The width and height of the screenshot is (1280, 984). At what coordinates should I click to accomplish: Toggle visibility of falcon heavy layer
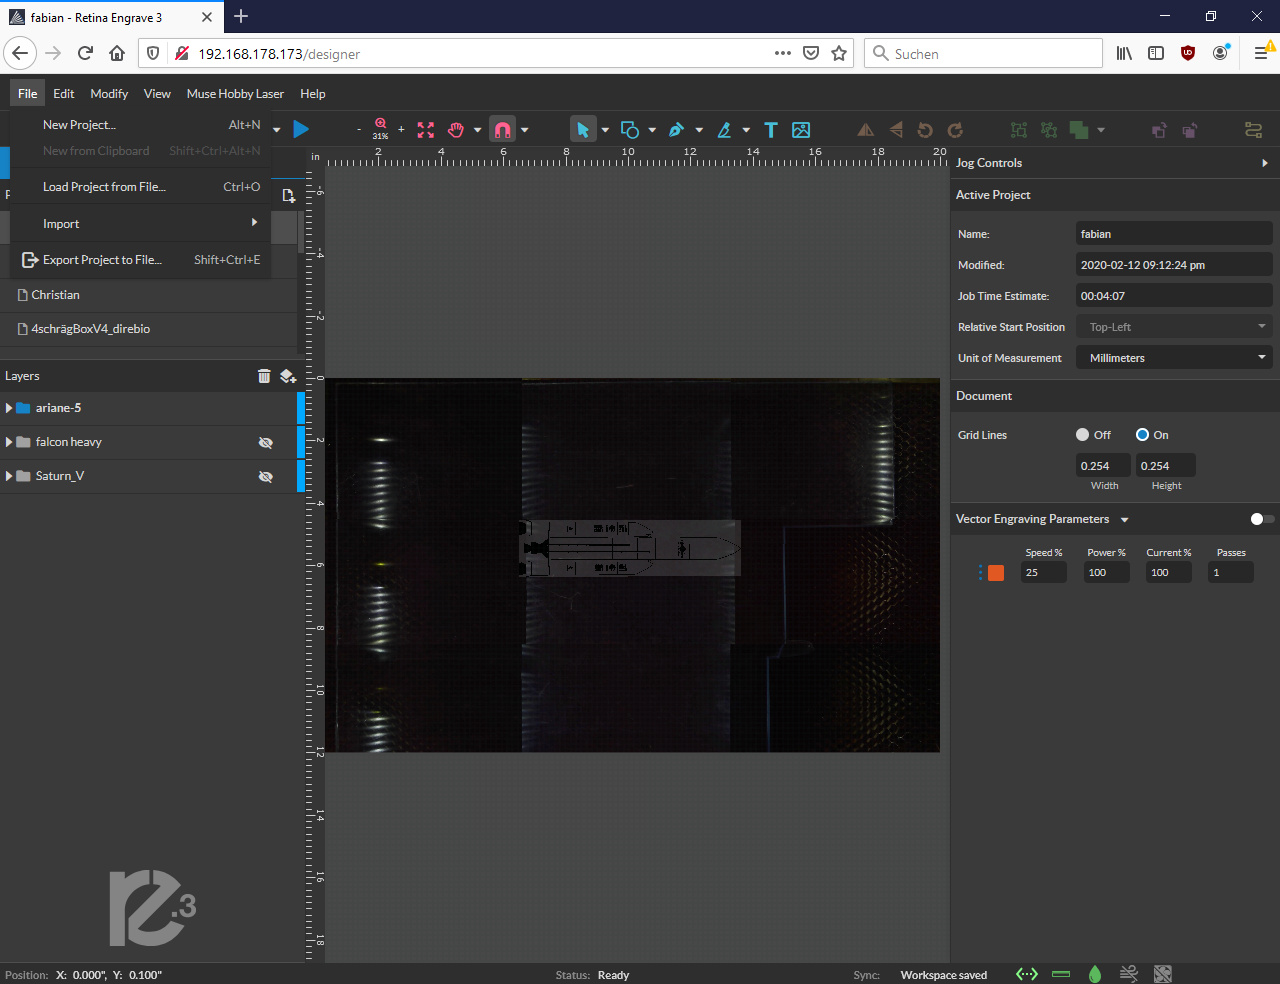tap(266, 442)
